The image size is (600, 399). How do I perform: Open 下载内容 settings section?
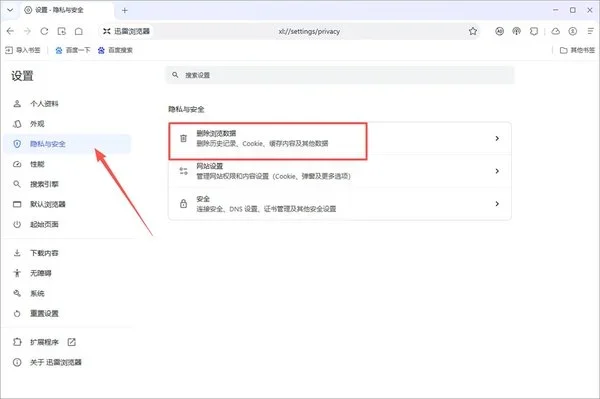[67, 253]
